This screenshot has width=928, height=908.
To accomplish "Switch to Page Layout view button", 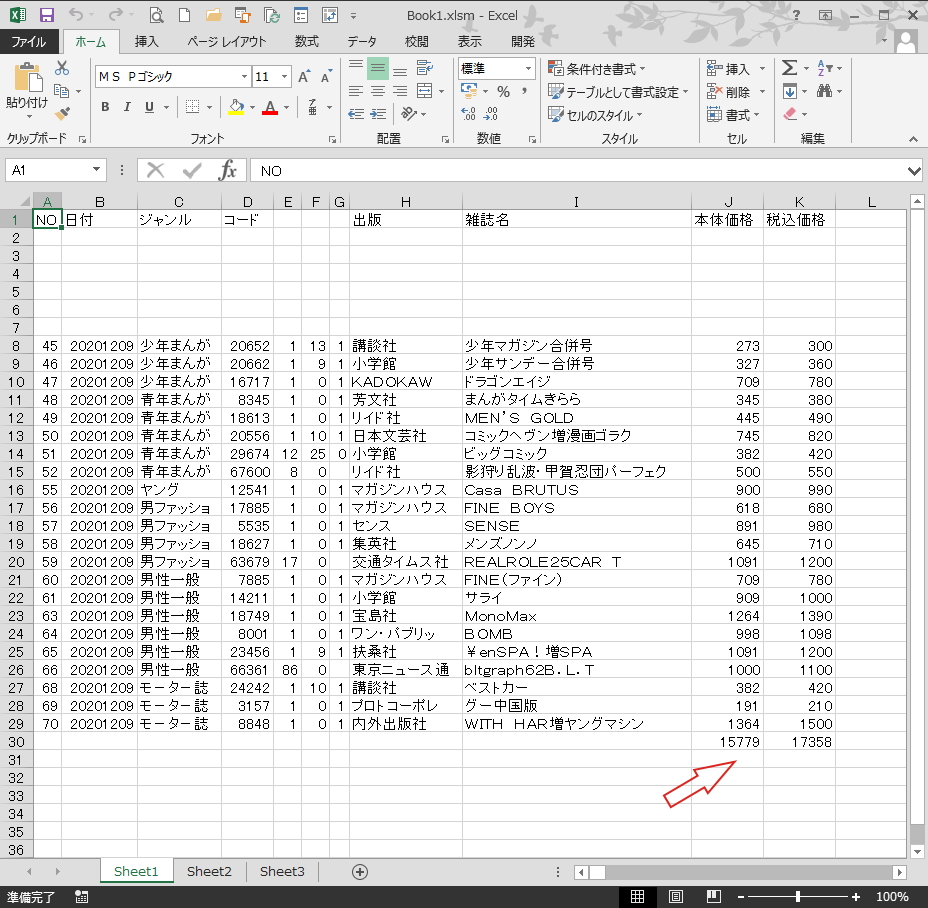I will 676,897.
